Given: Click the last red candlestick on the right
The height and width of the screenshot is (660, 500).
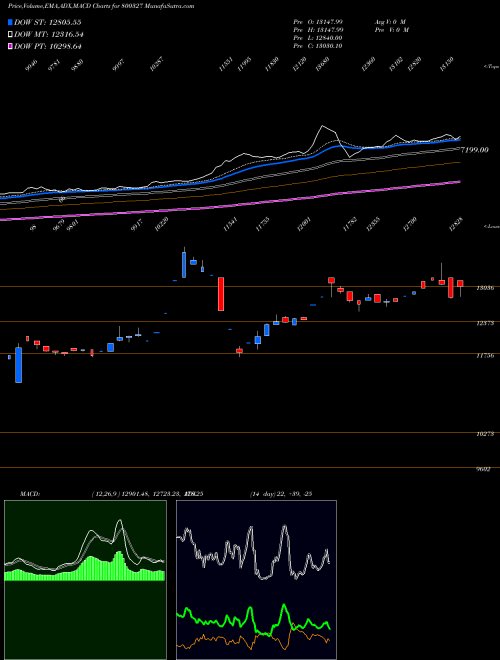Looking at the screenshot, I should tap(460, 284).
